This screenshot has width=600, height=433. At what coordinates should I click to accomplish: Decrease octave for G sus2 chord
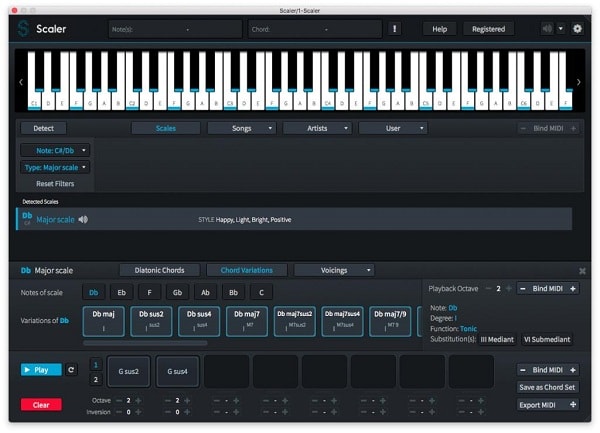click(119, 400)
